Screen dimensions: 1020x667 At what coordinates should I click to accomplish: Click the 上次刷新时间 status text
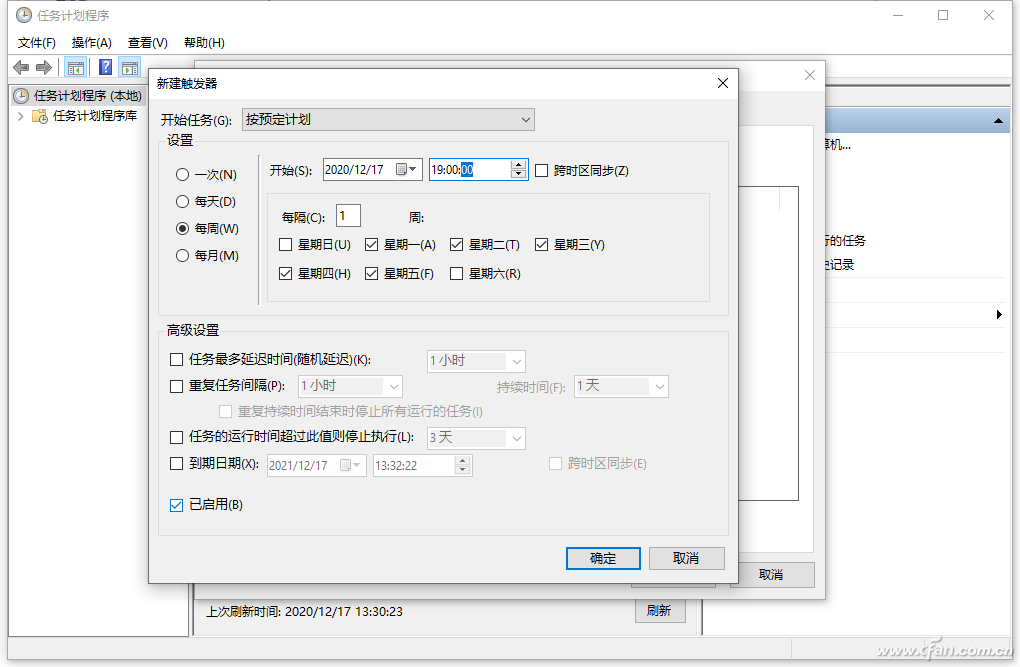pyautogui.click(x=304, y=612)
